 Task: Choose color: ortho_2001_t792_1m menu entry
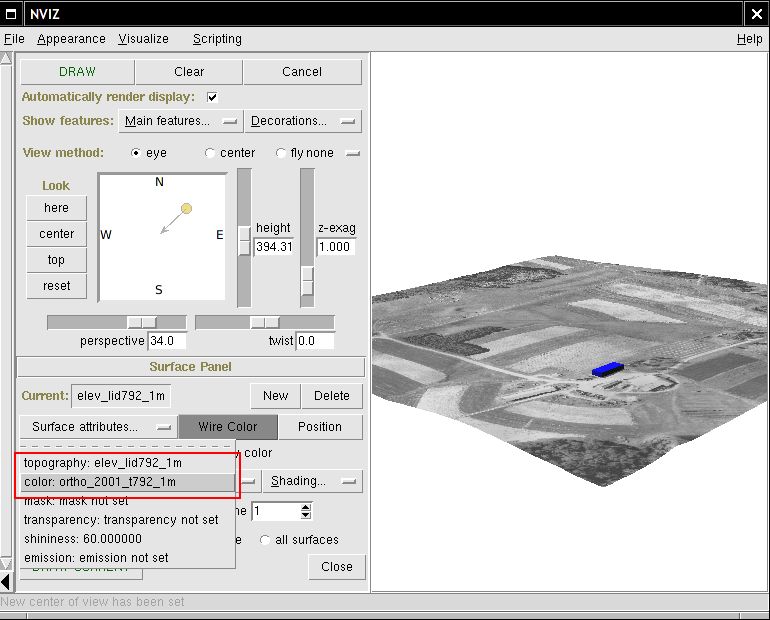click(x=100, y=482)
